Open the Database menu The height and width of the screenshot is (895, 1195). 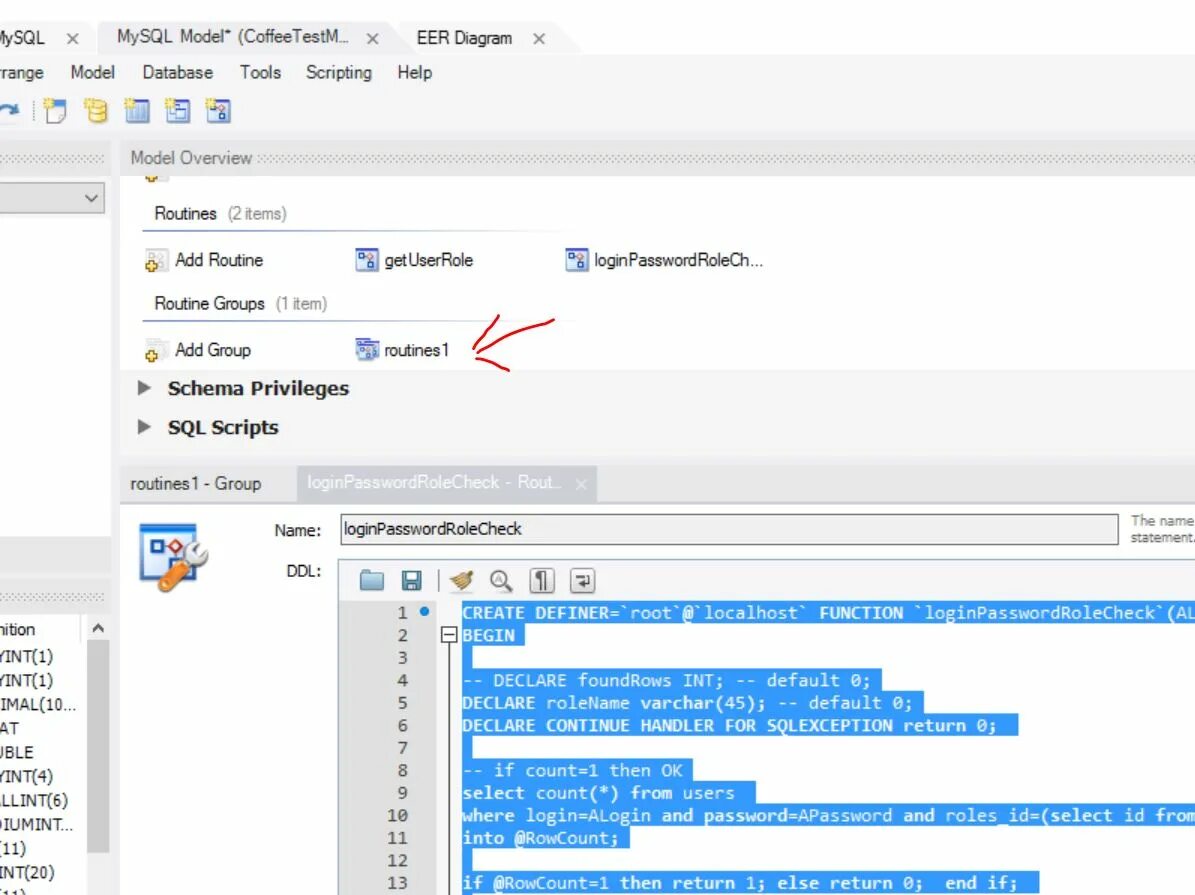pyautogui.click(x=178, y=72)
